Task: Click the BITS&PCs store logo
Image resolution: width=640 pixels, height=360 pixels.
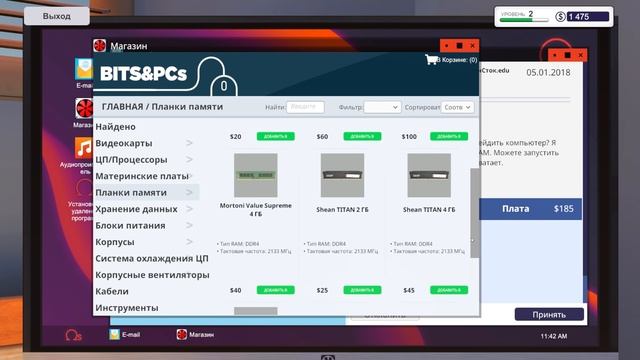Action: coord(143,73)
